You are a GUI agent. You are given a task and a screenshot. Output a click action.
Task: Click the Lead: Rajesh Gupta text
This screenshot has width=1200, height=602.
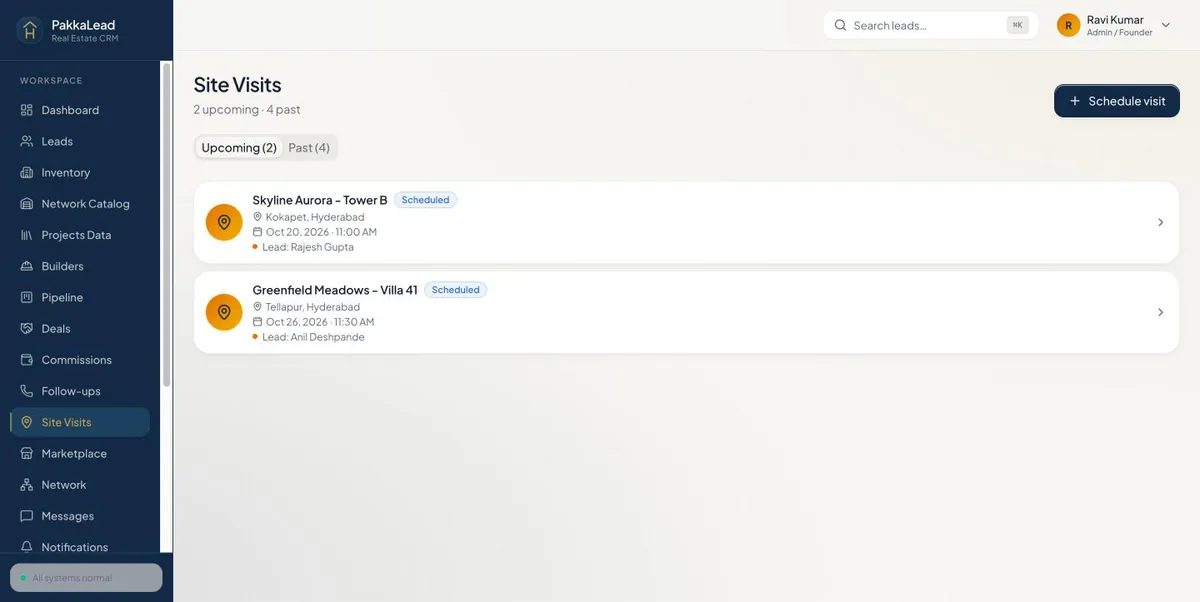click(x=308, y=247)
